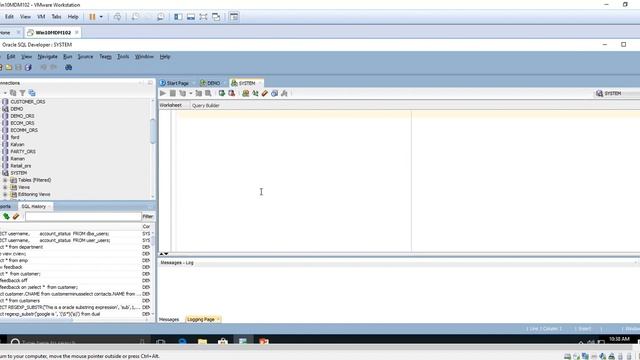Expand the Editioning Views node
640x360 pixels.
pos(5,194)
